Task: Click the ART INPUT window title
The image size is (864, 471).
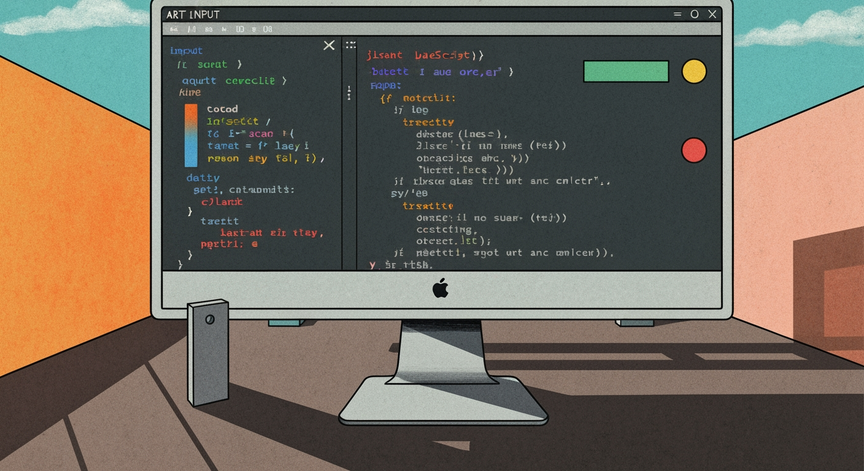Action: 193,14
